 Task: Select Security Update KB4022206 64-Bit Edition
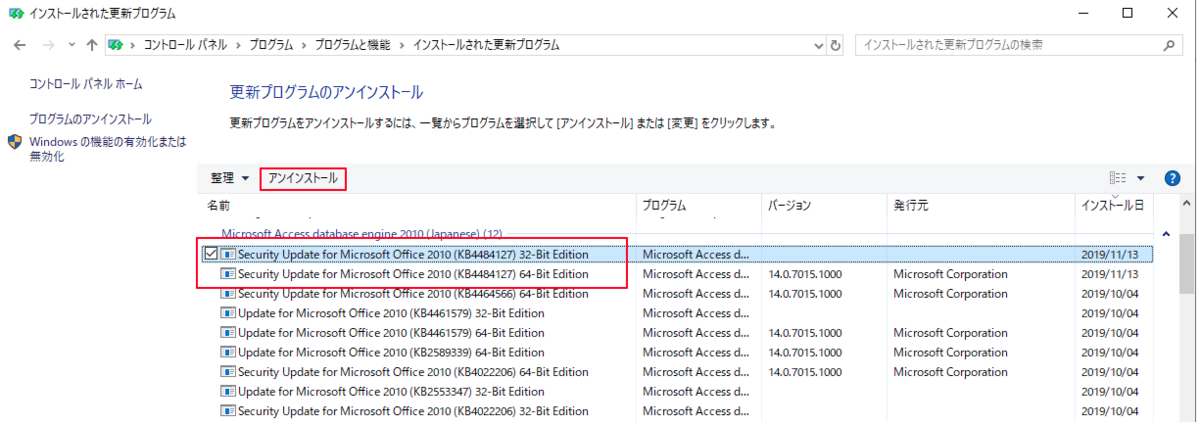click(413, 372)
